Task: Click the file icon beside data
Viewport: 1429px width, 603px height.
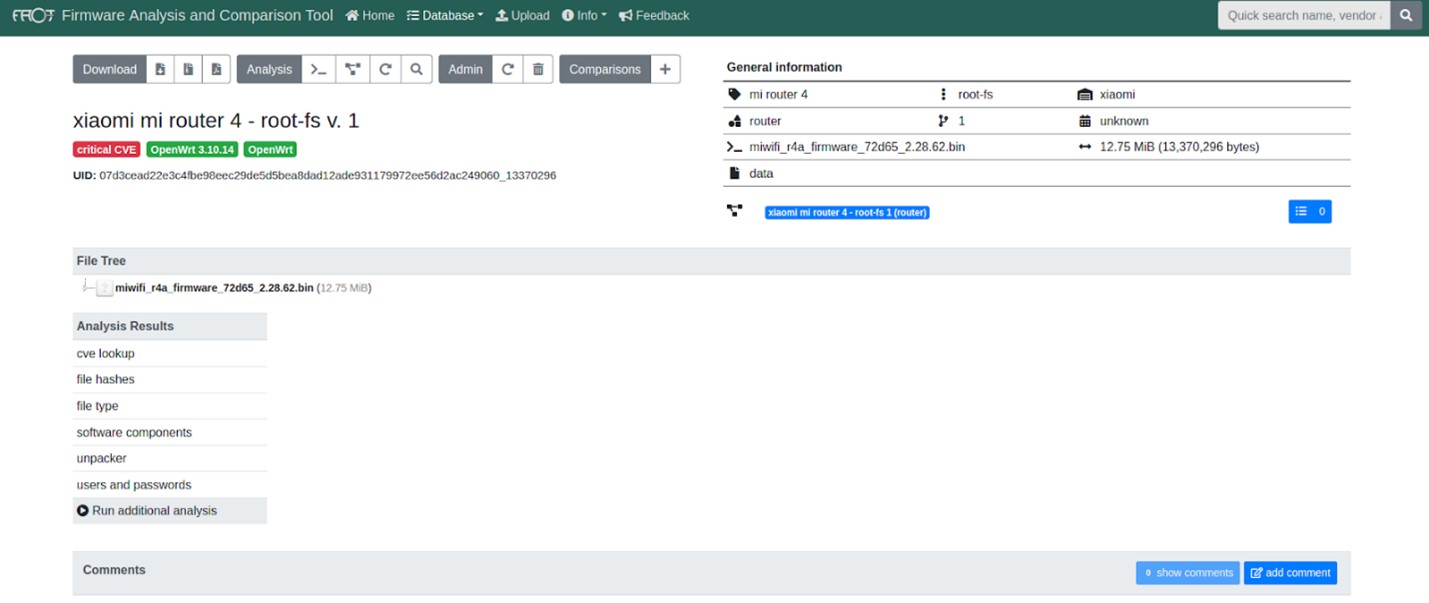Action: coord(735,173)
